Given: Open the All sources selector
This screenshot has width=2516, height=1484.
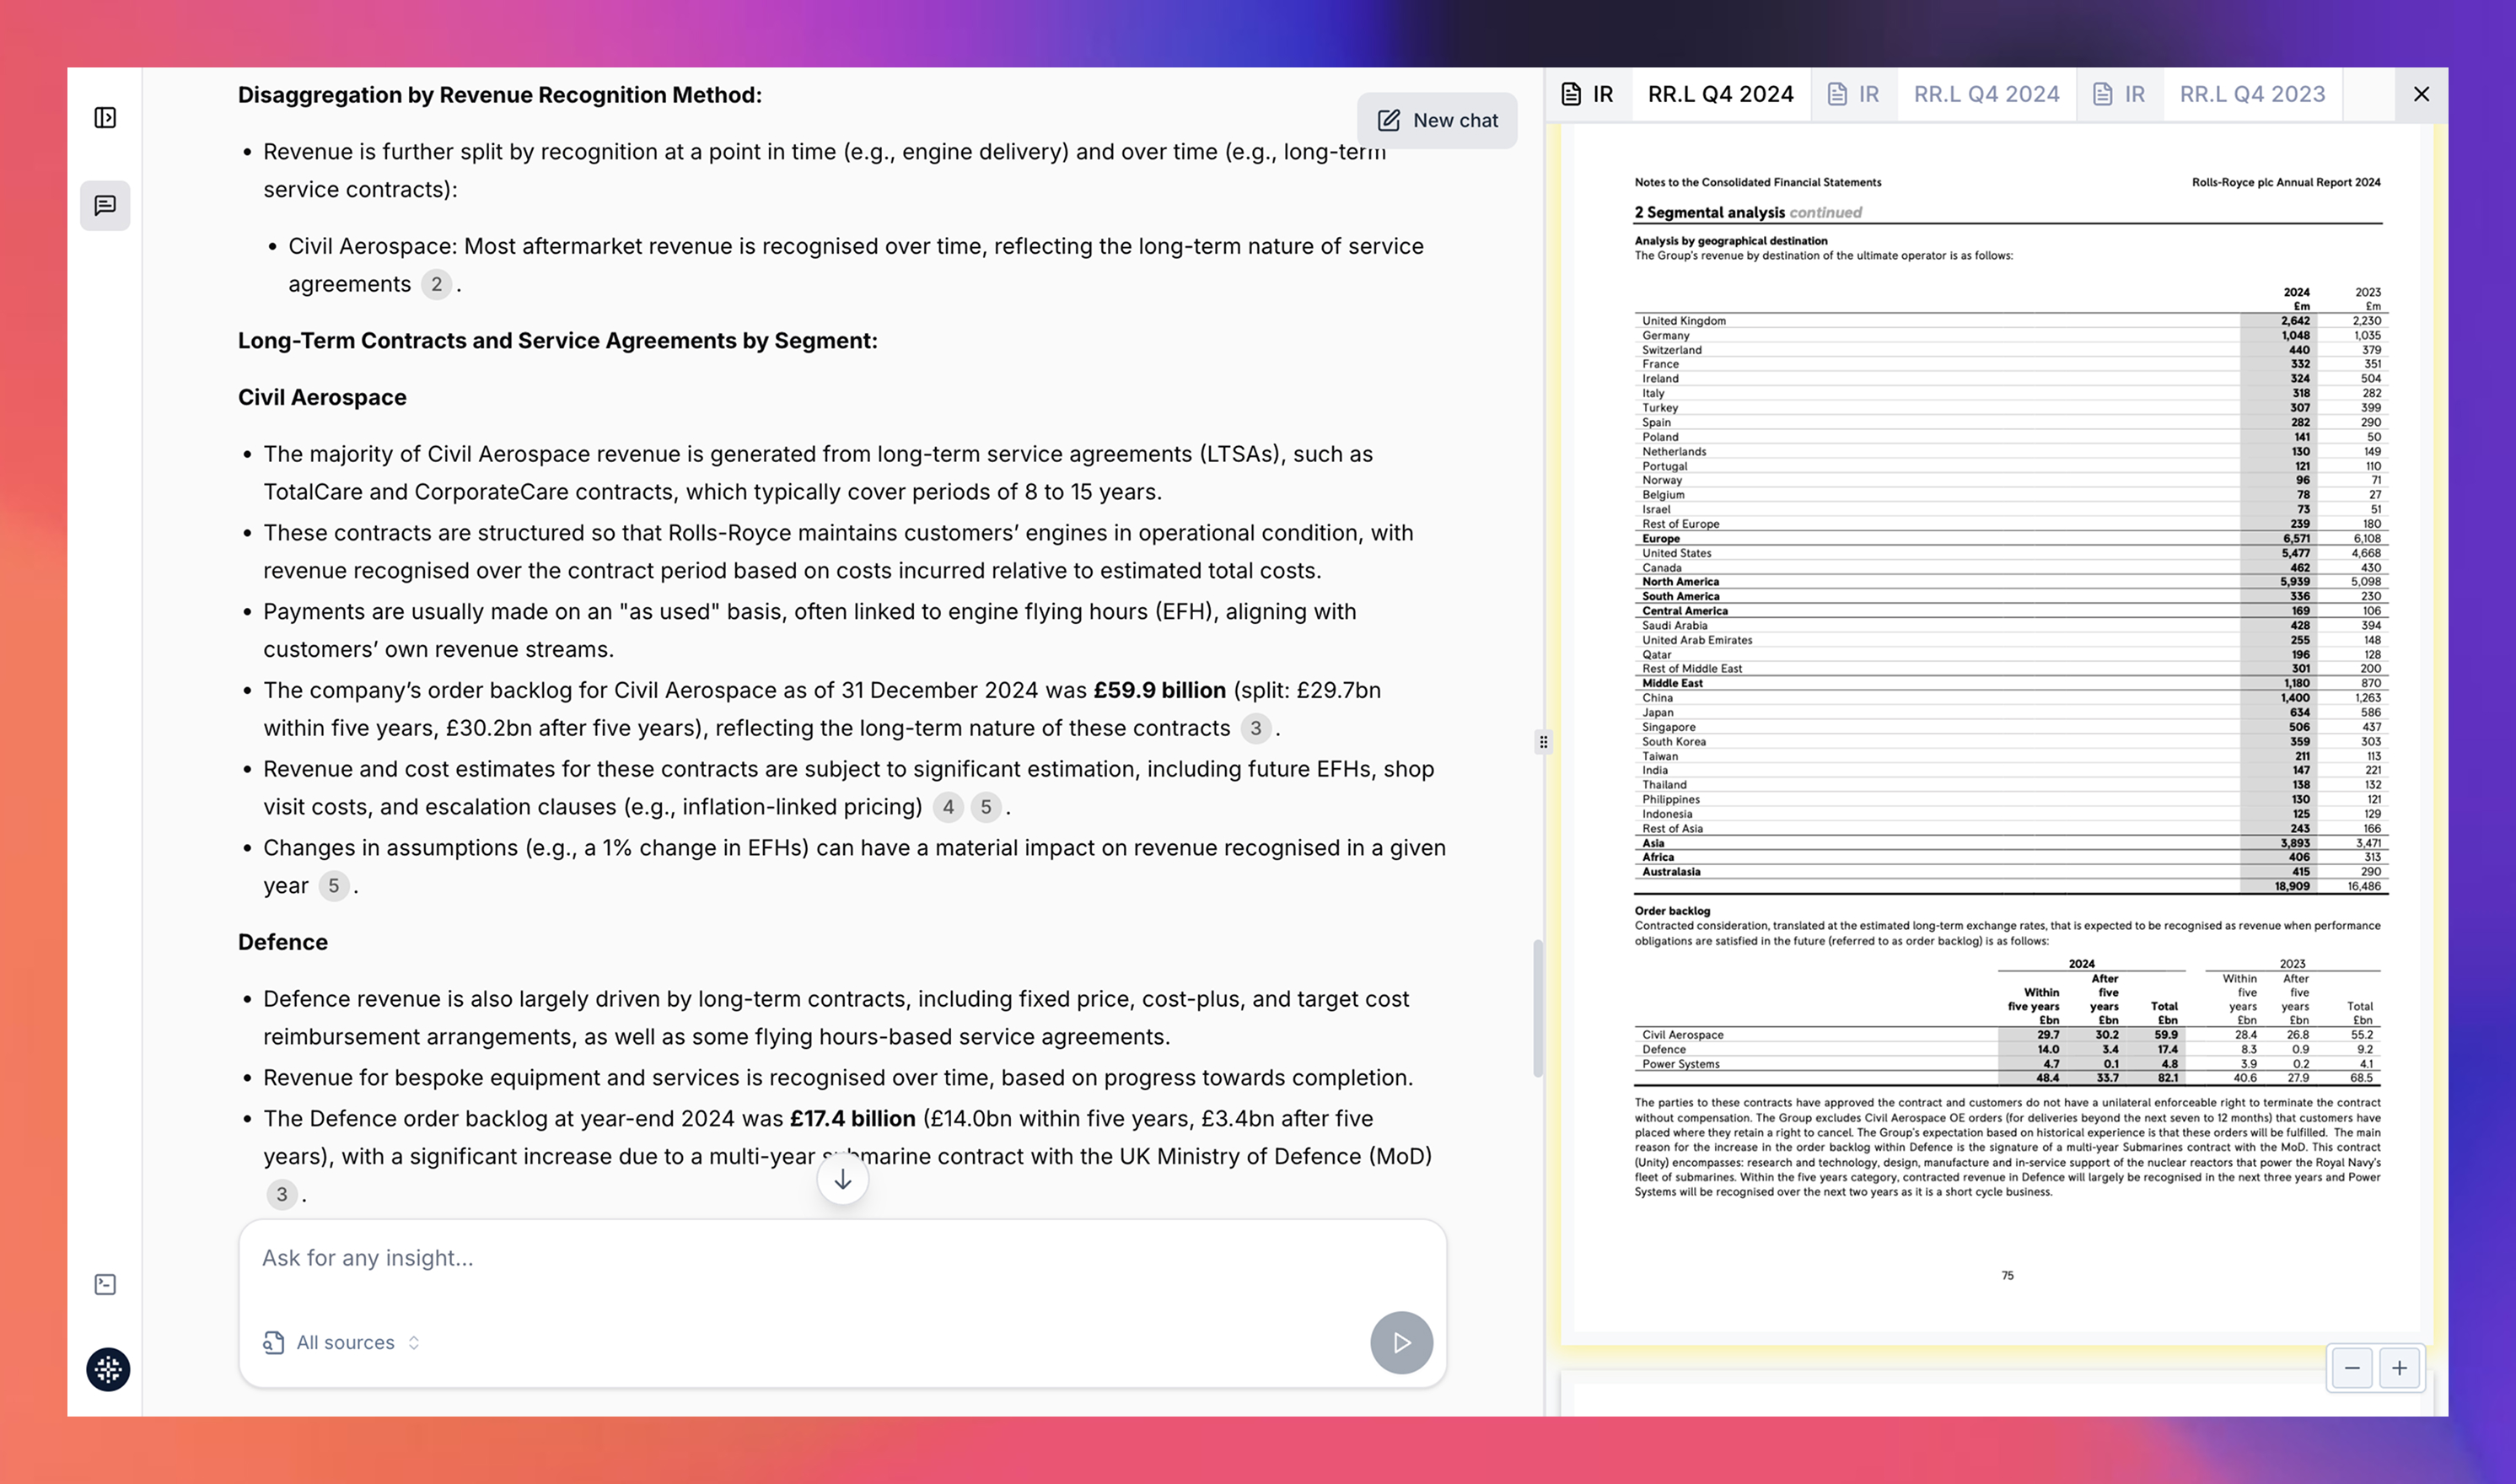Looking at the screenshot, I should [342, 1342].
